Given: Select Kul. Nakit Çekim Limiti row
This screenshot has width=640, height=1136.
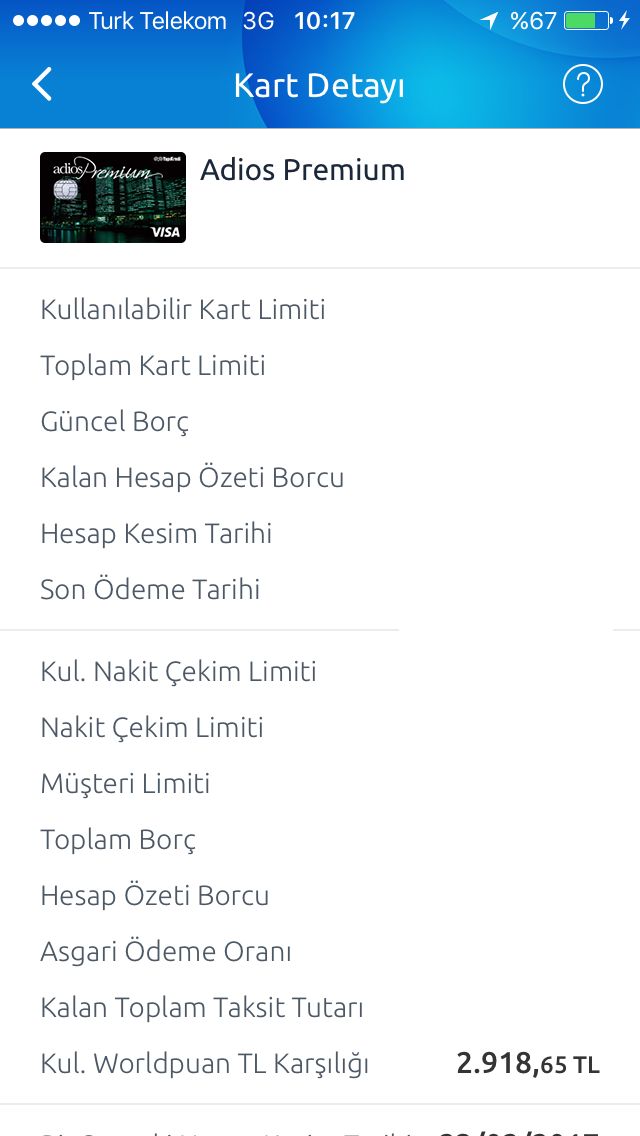Looking at the screenshot, I should 320,672.
